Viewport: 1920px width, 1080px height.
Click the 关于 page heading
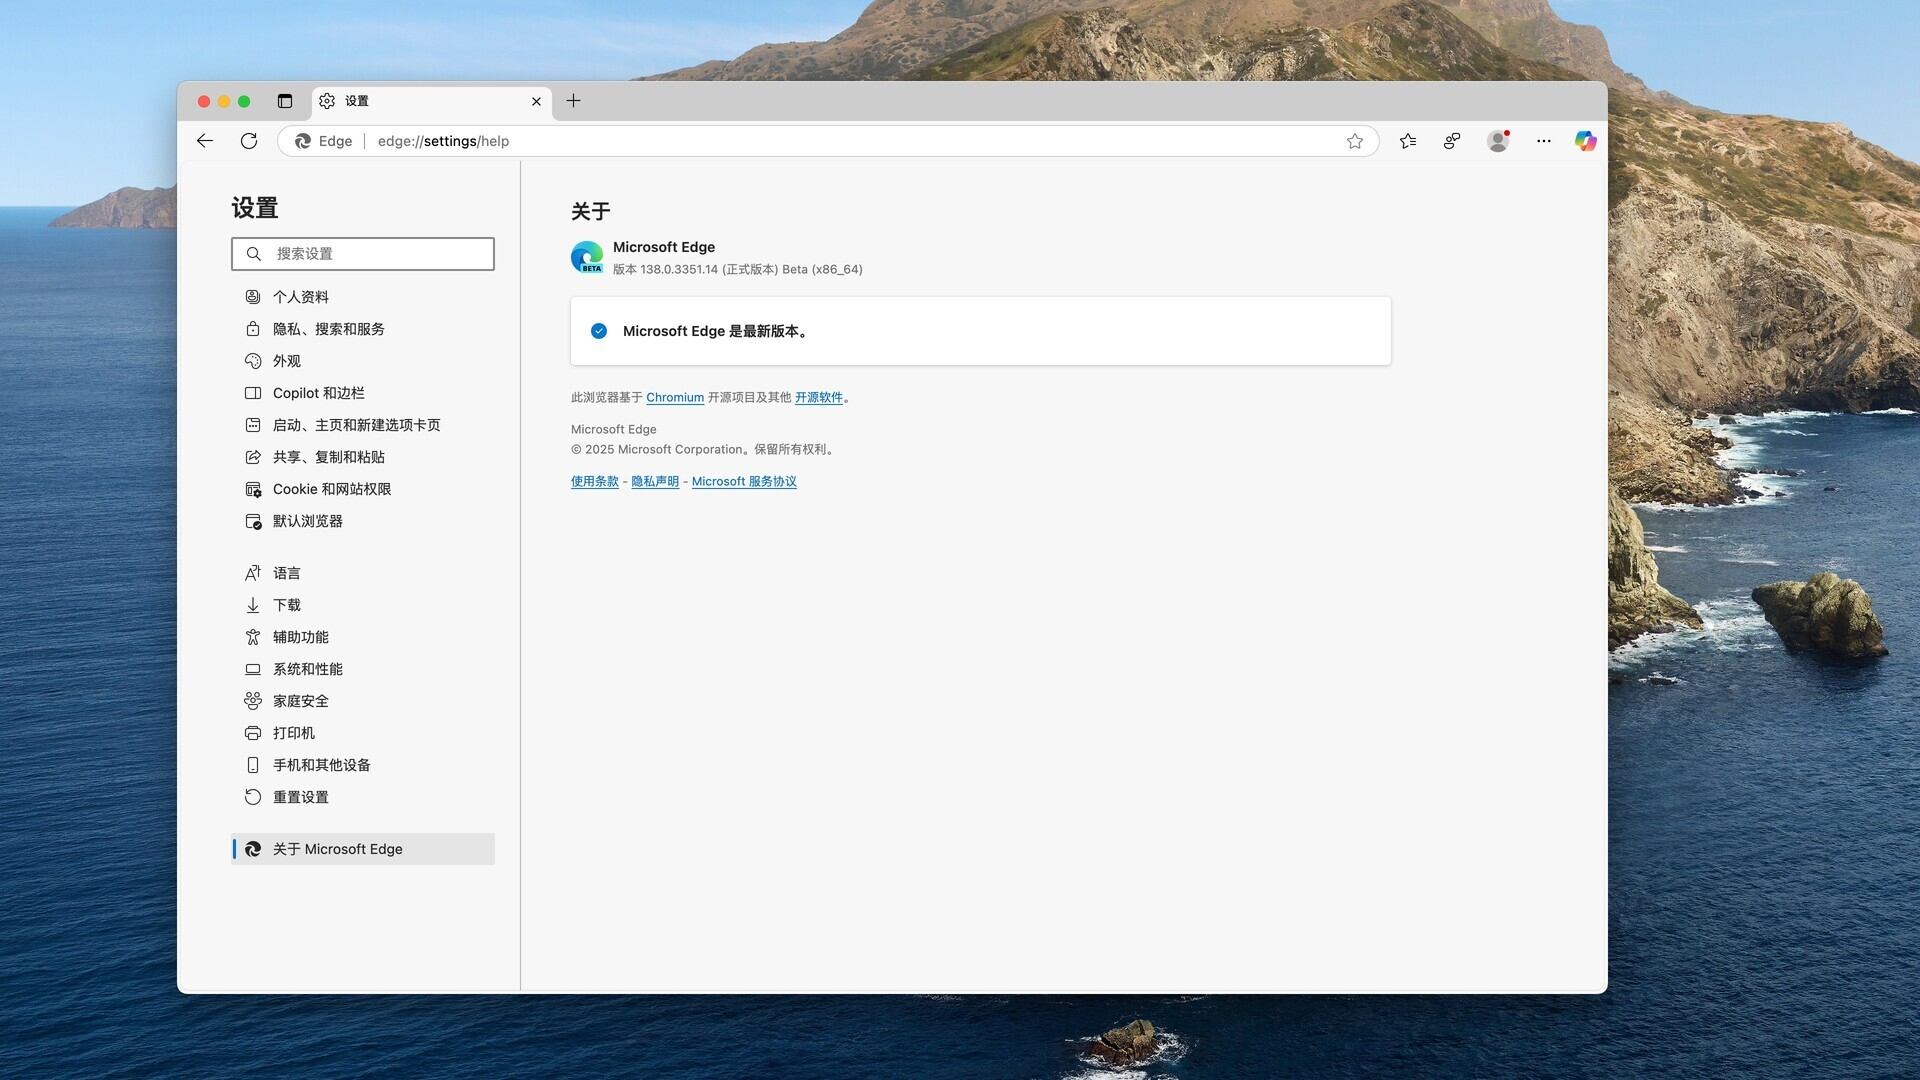coord(591,212)
